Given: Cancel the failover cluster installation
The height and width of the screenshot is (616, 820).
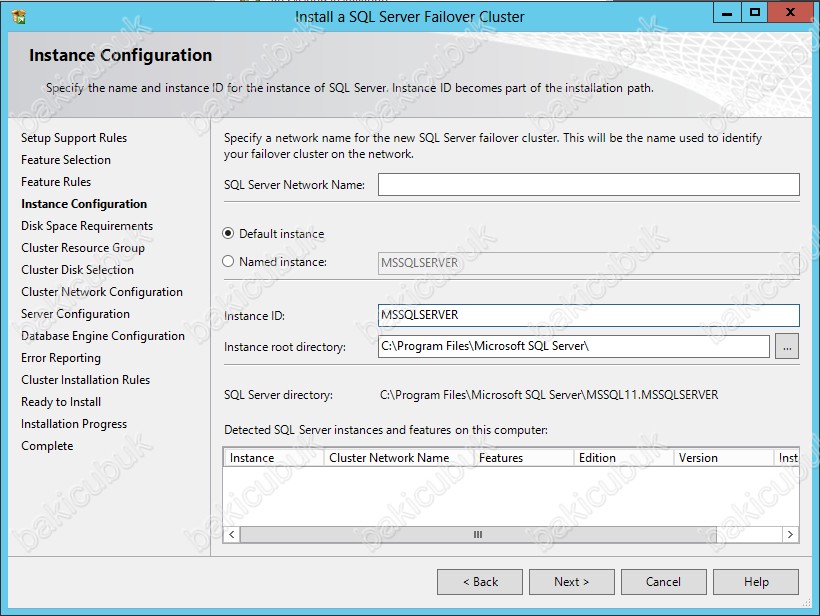Looking at the screenshot, I should [664, 582].
